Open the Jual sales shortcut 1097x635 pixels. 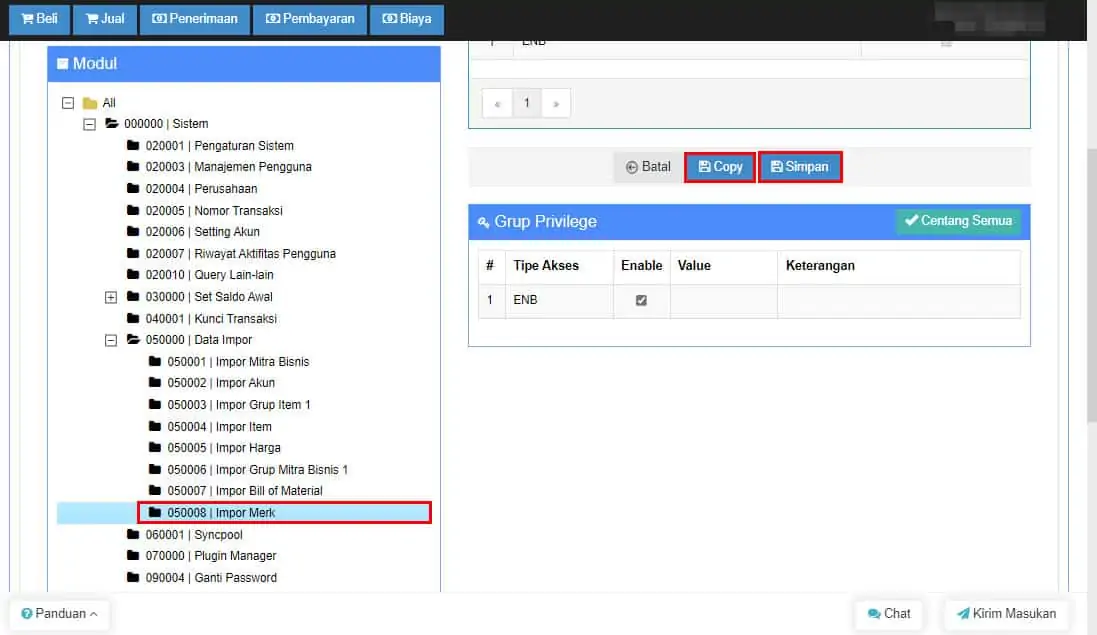[105, 19]
